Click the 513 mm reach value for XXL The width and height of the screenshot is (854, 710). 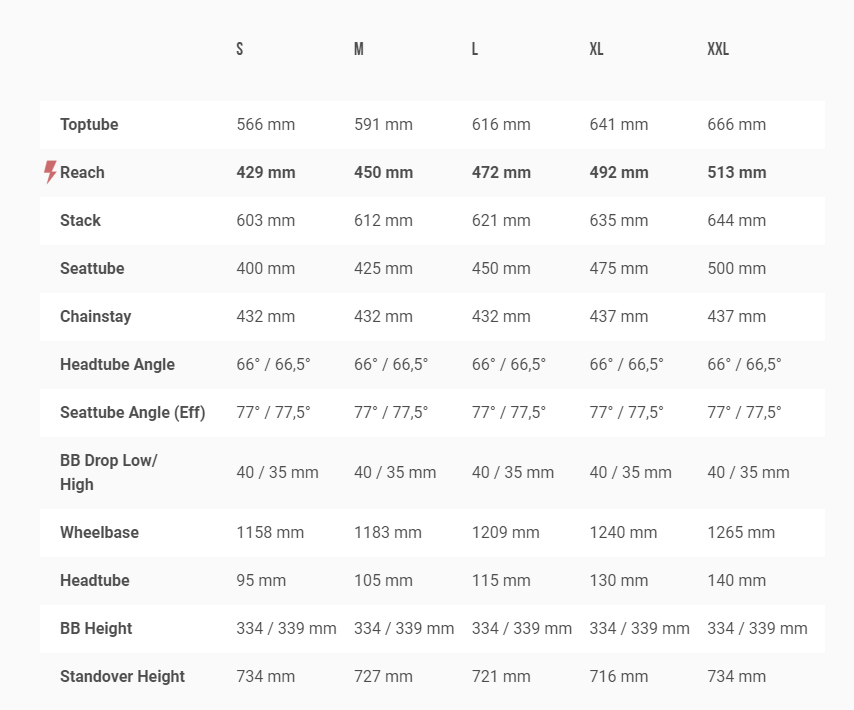click(x=736, y=173)
